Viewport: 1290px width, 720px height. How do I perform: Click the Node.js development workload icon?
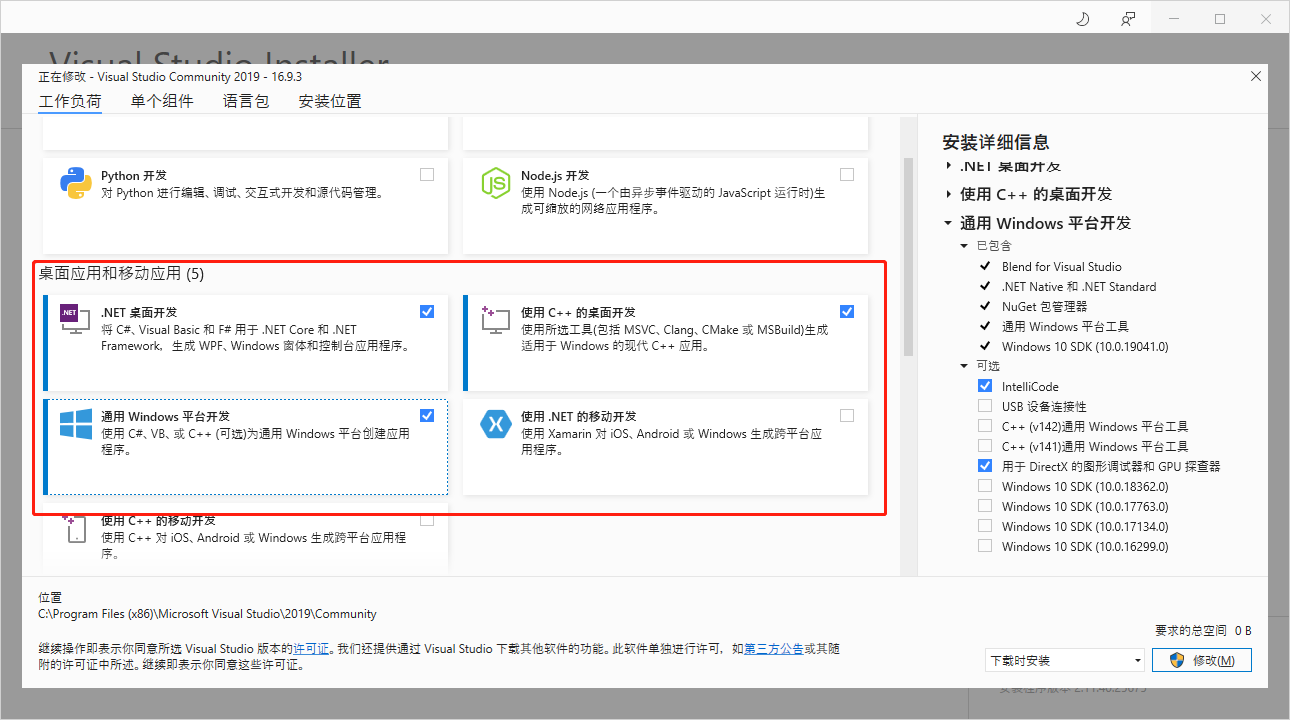[496, 183]
